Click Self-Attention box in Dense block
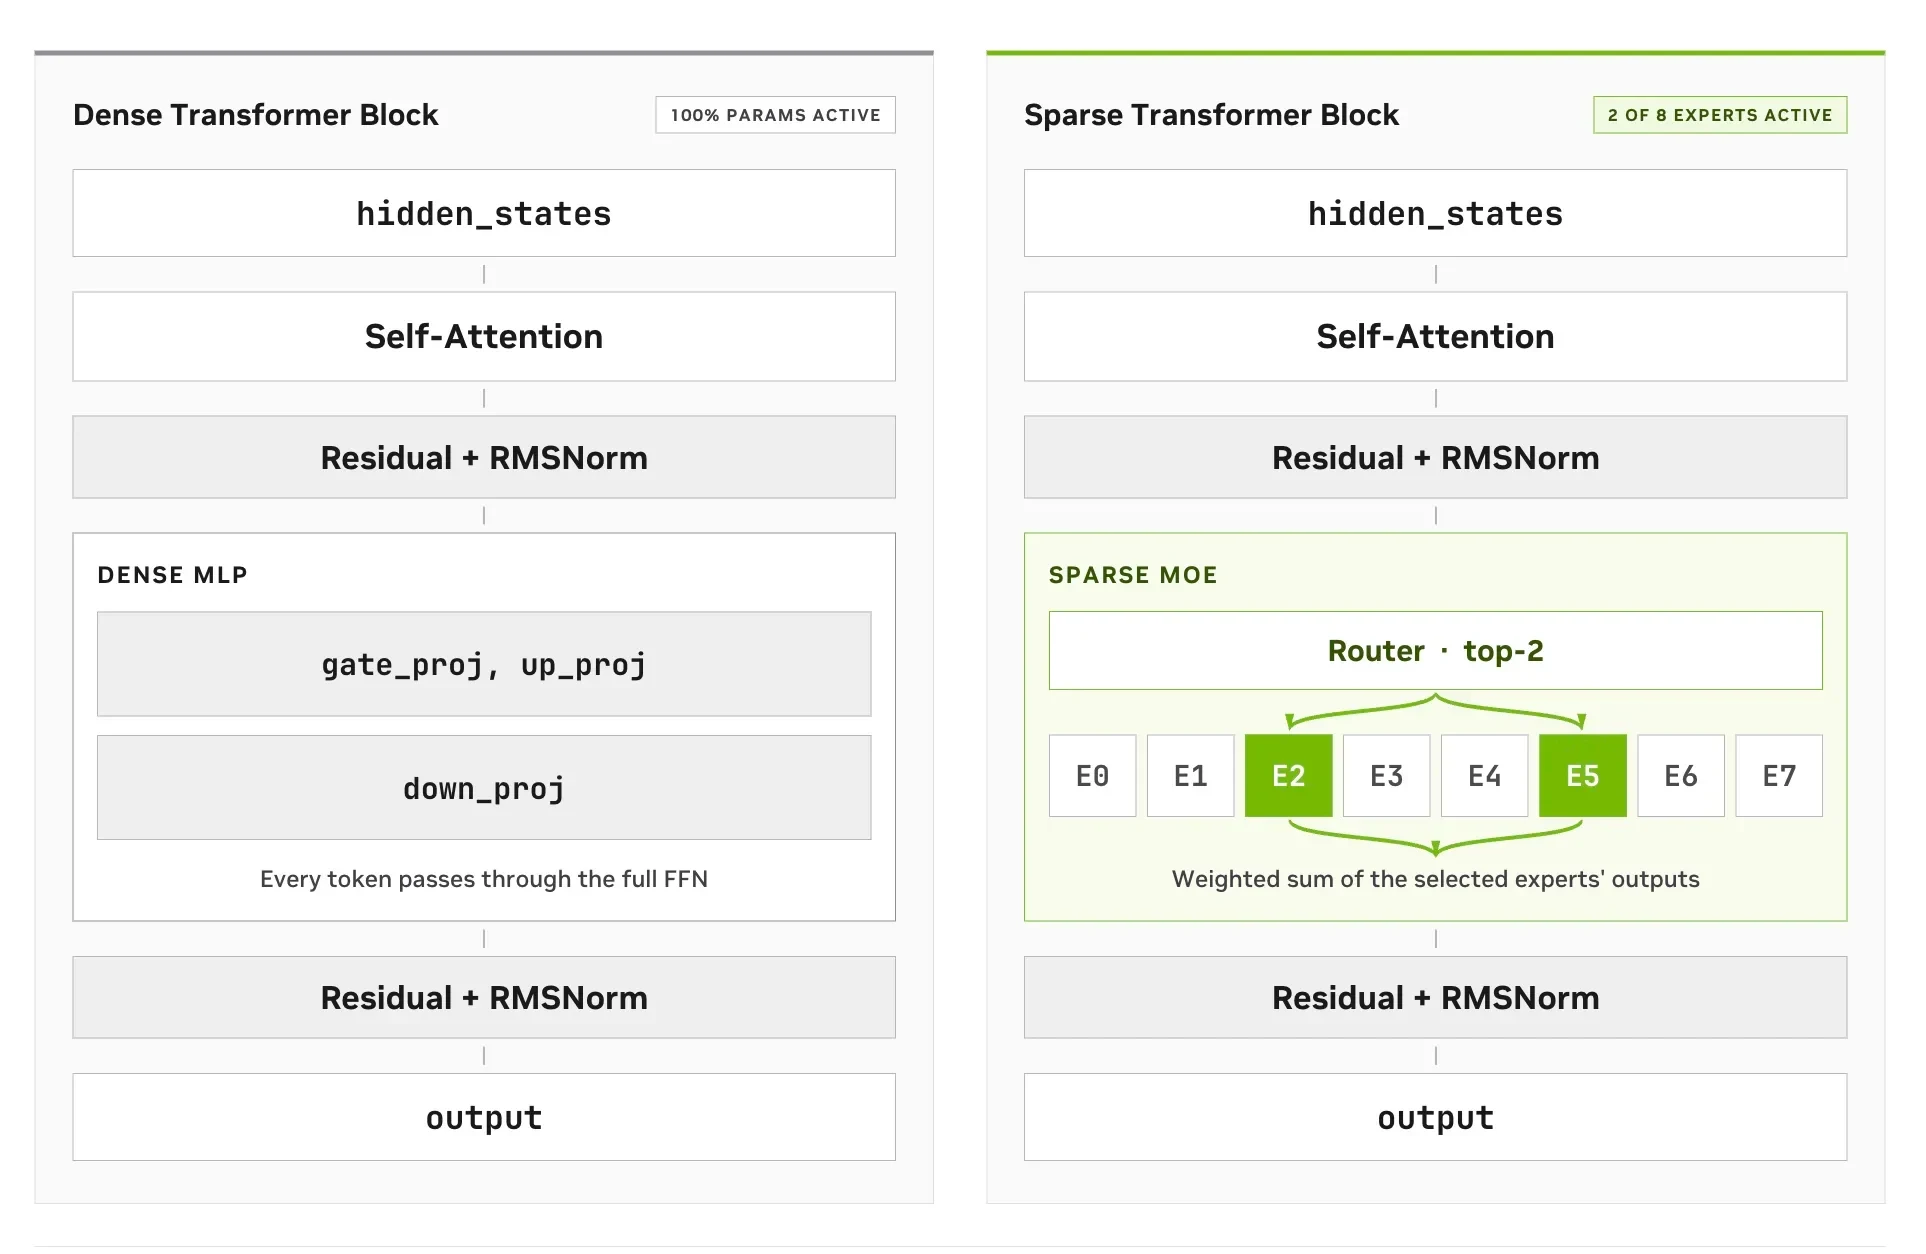Screen dimensions: 1926x1254 click(484, 337)
